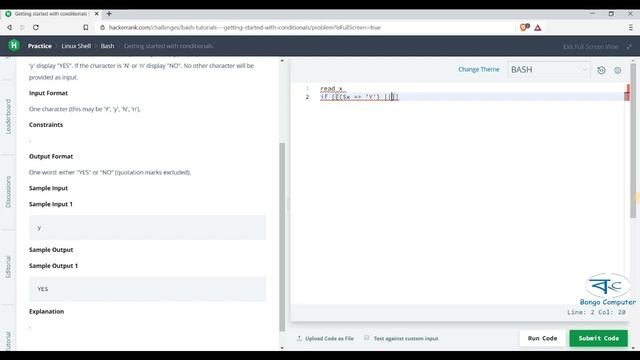Click the browser forward arrow
The image size is (640, 360).
click(22, 27)
